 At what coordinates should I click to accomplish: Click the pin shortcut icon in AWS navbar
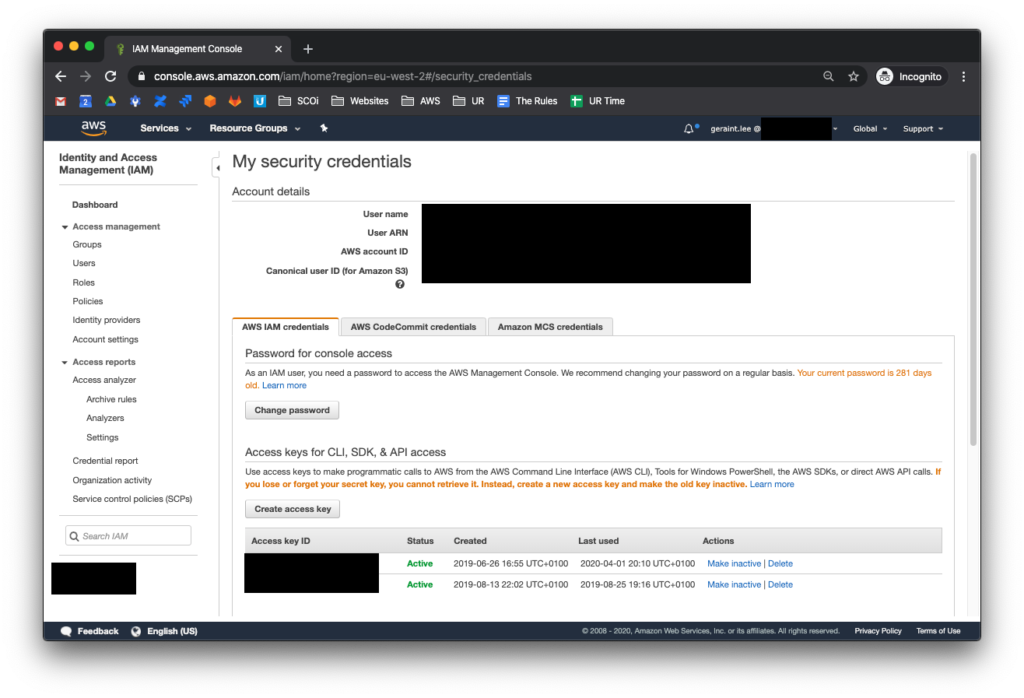[324, 128]
